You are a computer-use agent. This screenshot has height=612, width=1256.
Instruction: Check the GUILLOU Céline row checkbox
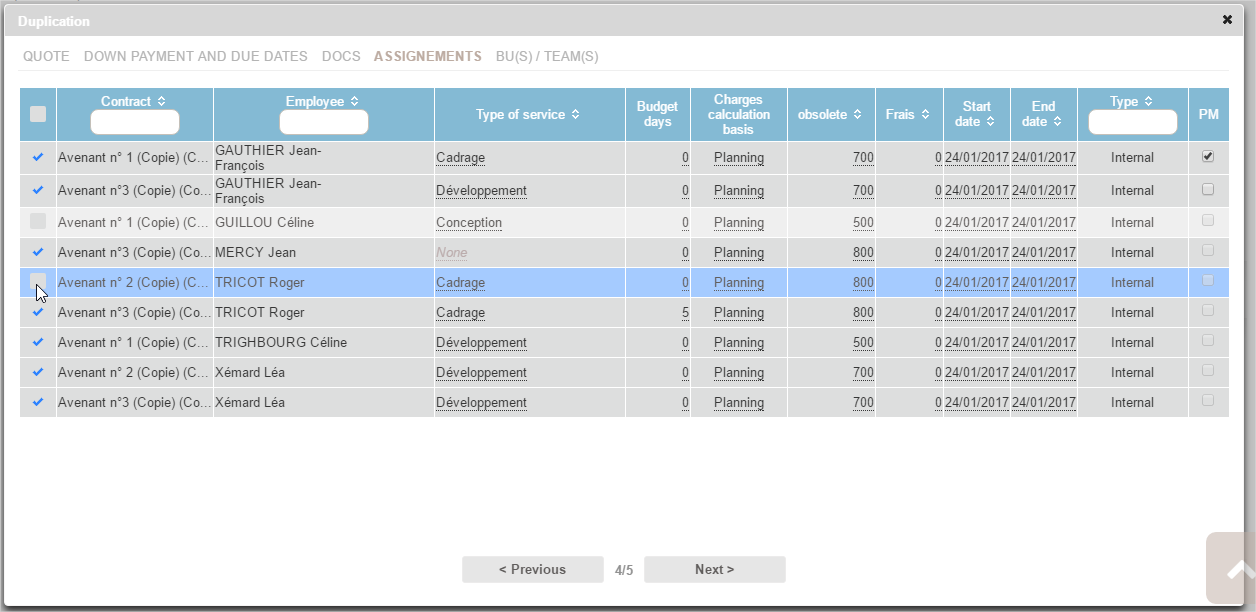(38, 221)
